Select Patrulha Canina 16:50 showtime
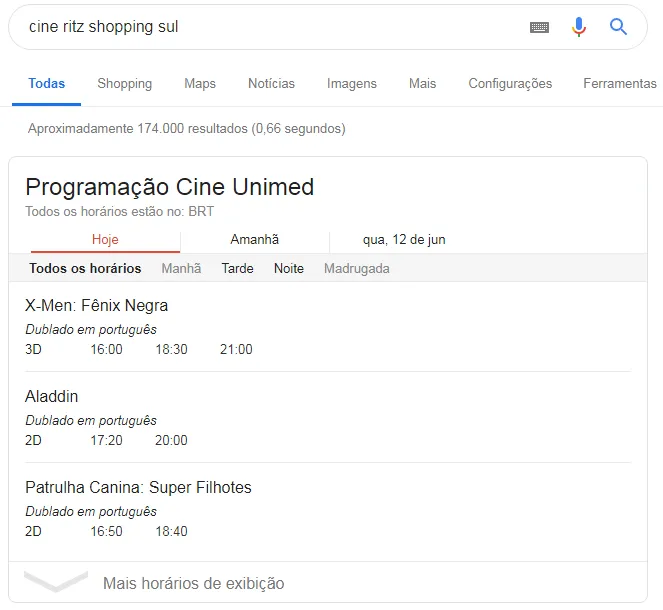The height and width of the screenshot is (610, 663). 107,531
